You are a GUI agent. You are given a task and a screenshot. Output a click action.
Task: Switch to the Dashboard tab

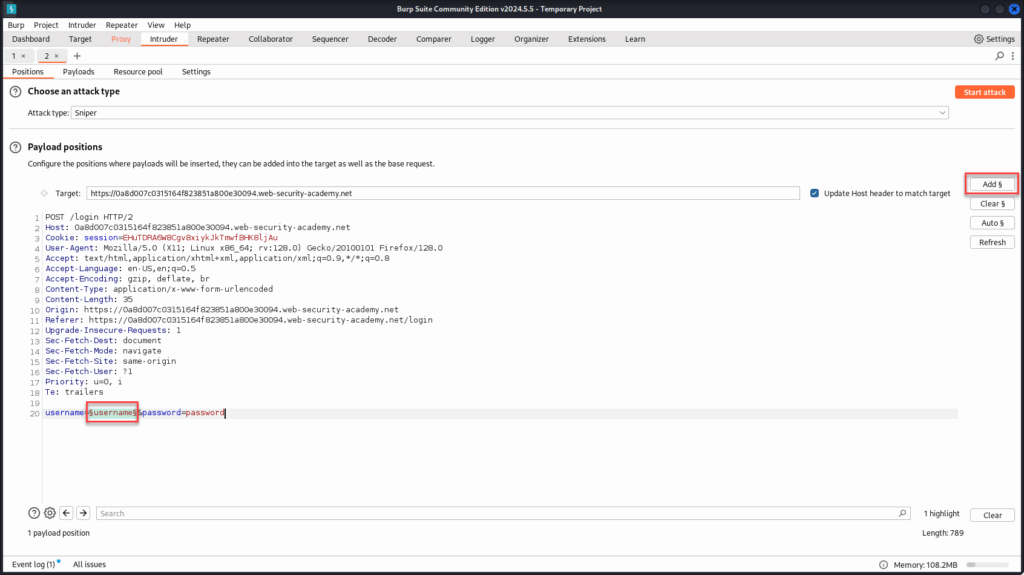point(31,39)
